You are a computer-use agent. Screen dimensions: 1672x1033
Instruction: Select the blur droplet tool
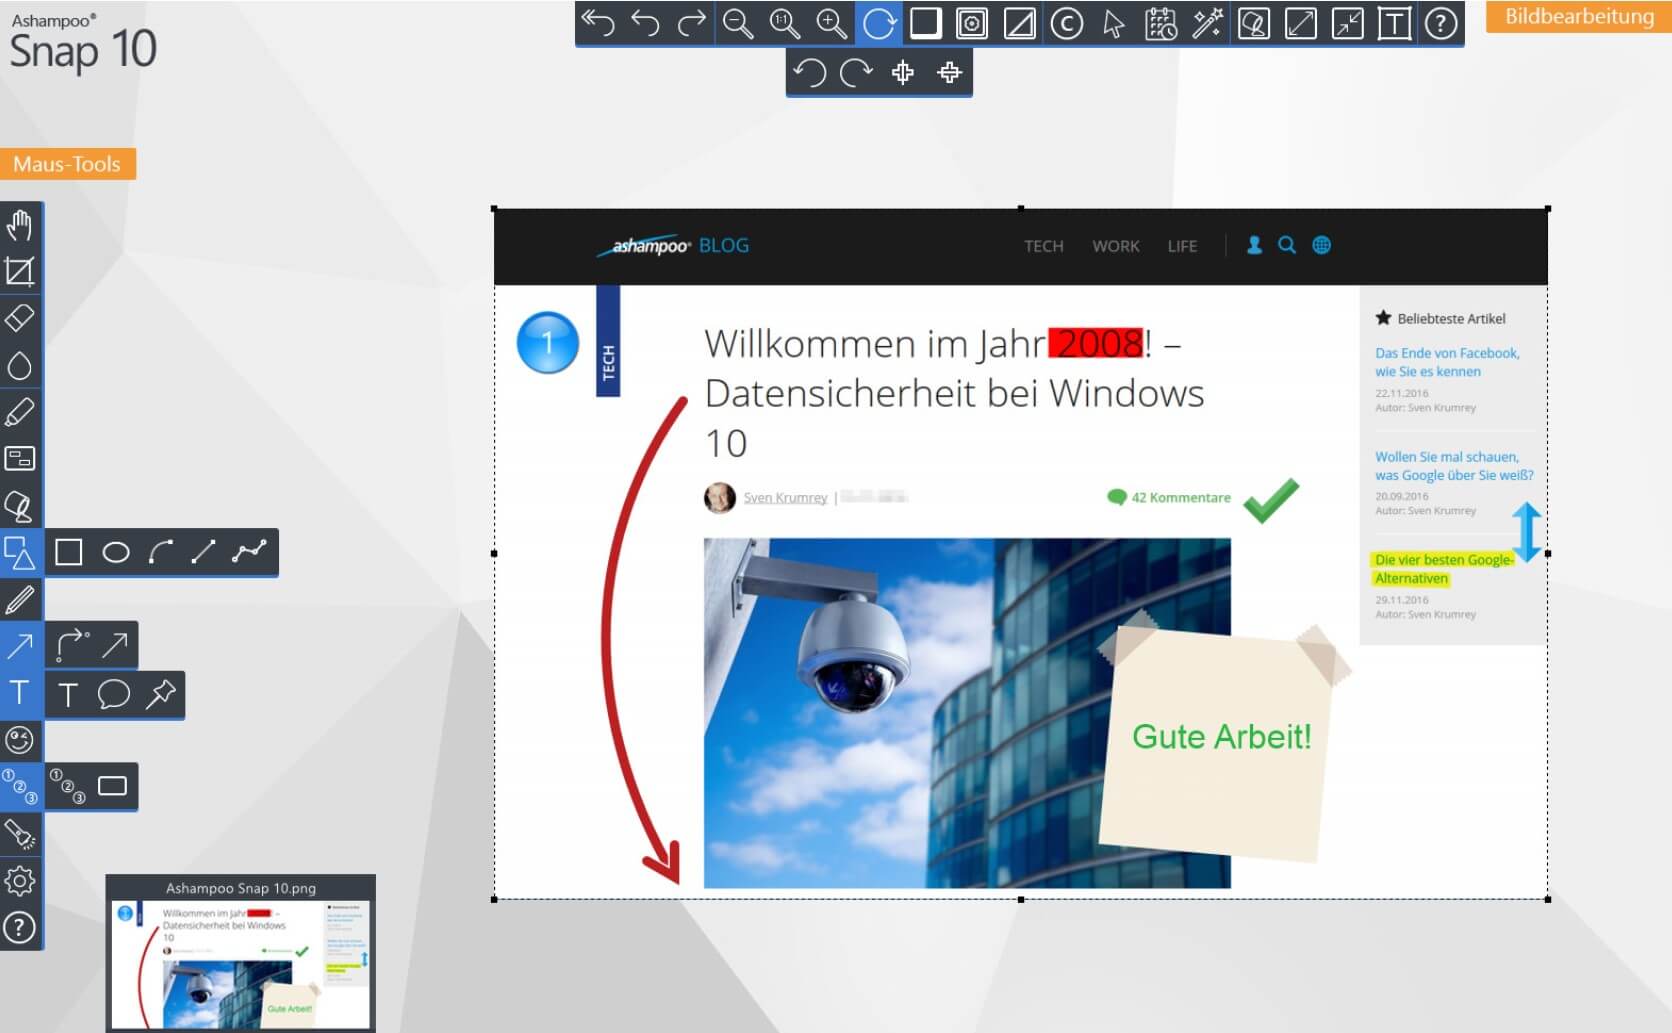20,365
